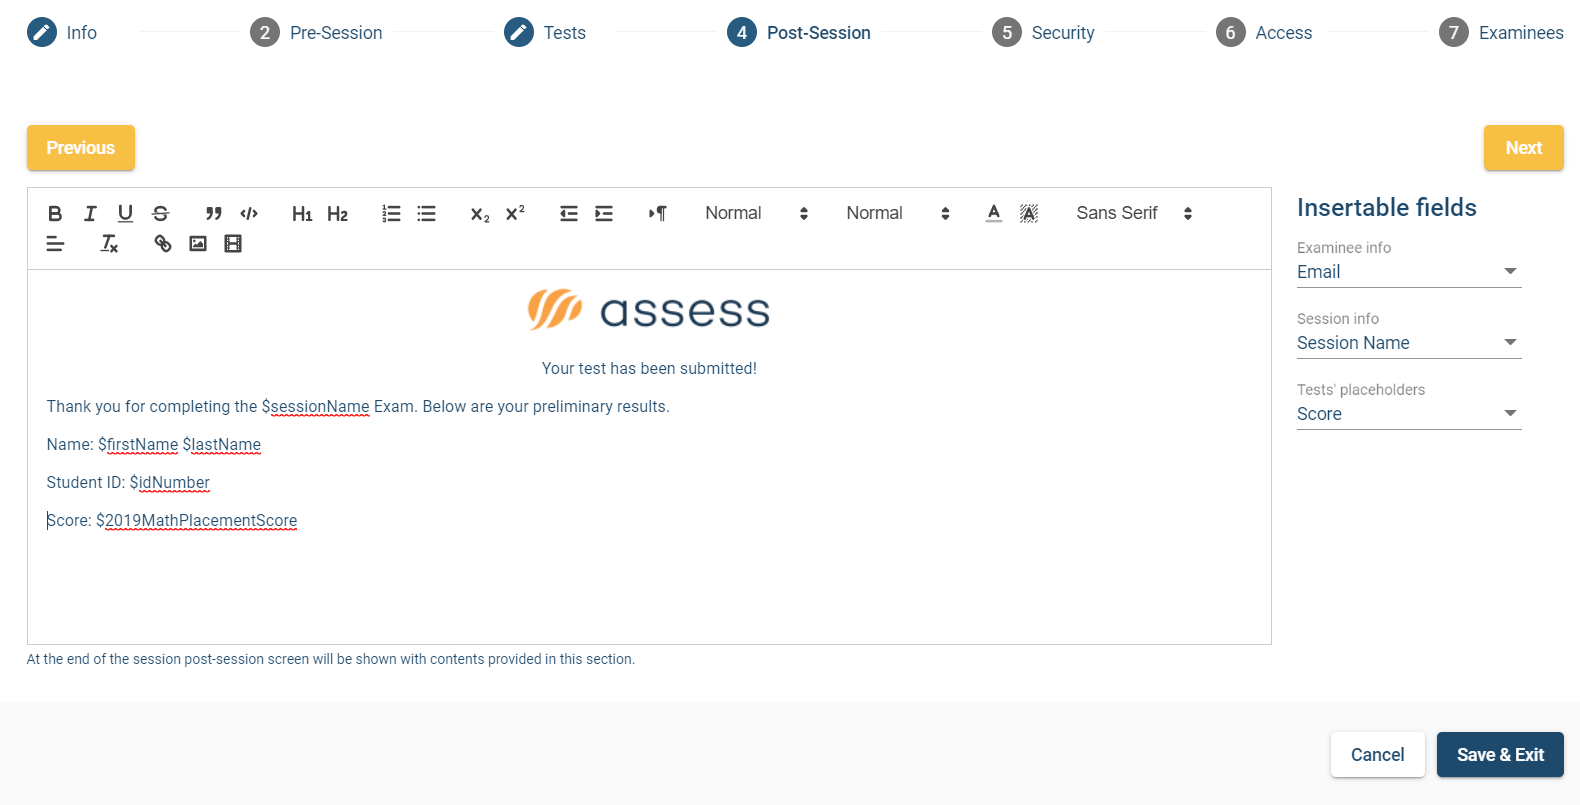Toggle underline formatting
Viewport: 1580px width, 805px height.
pyautogui.click(x=125, y=213)
